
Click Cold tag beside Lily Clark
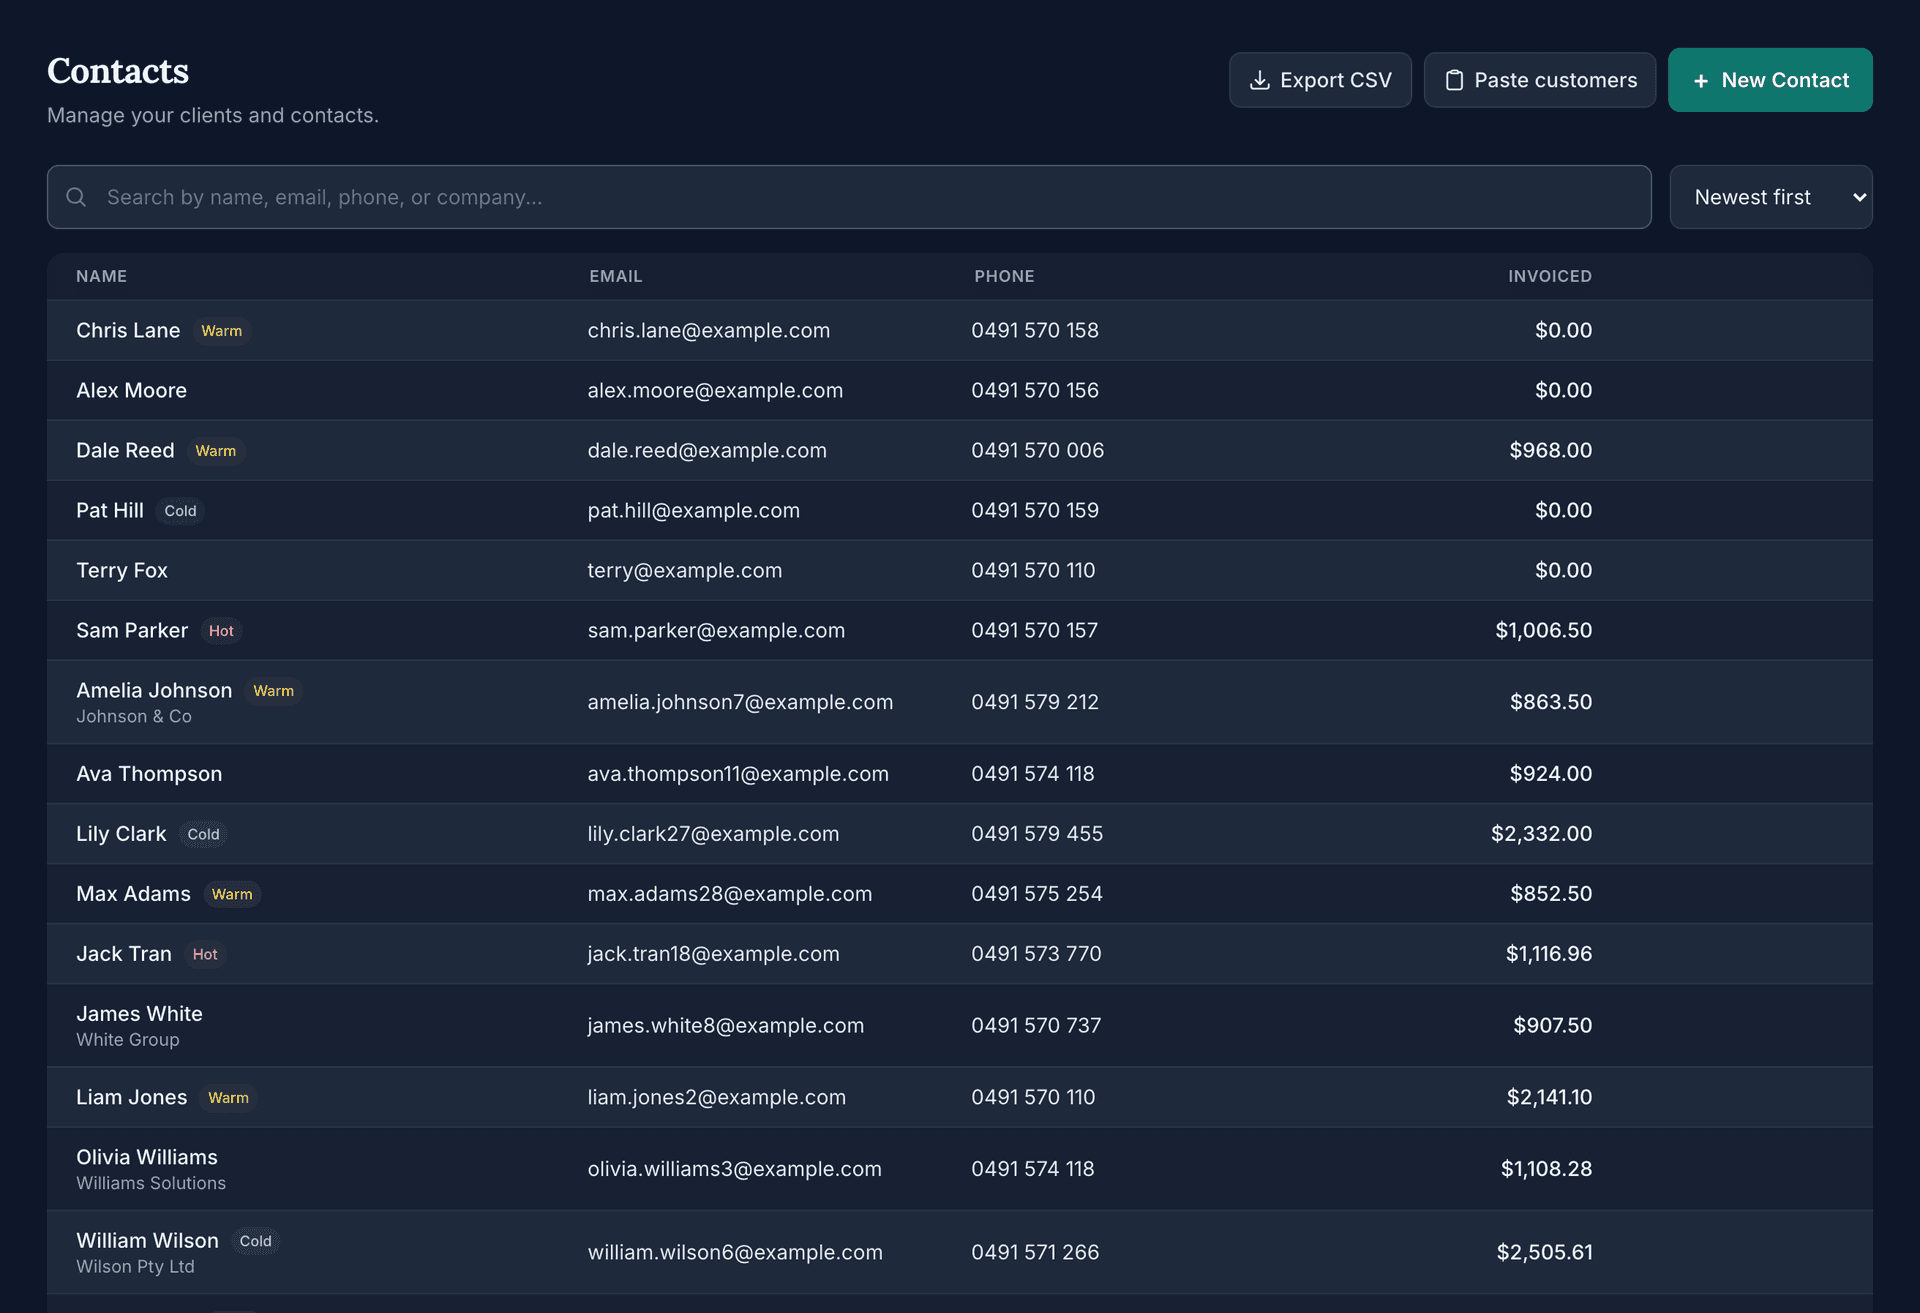[x=203, y=834]
